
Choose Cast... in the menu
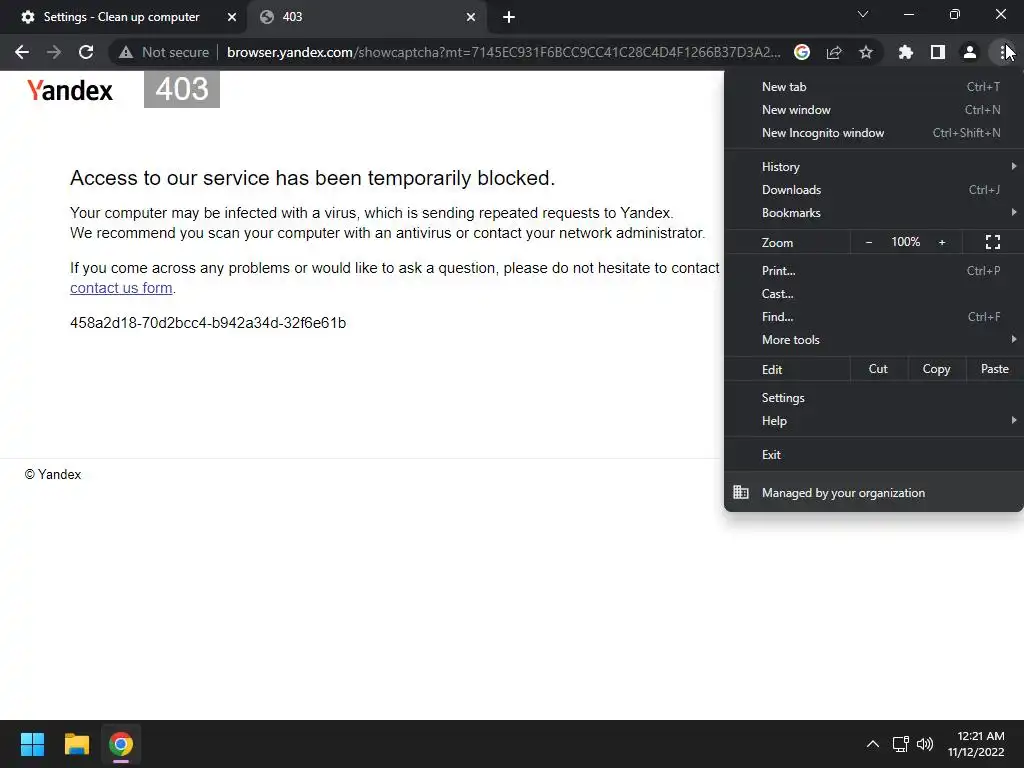(874, 293)
